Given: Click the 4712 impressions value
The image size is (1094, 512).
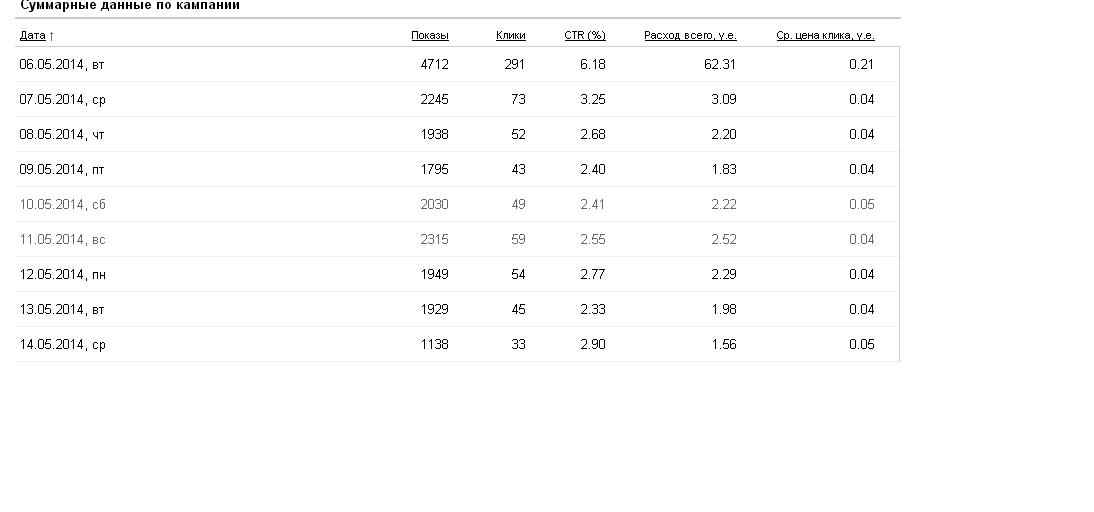Looking at the screenshot, I should point(434,65).
